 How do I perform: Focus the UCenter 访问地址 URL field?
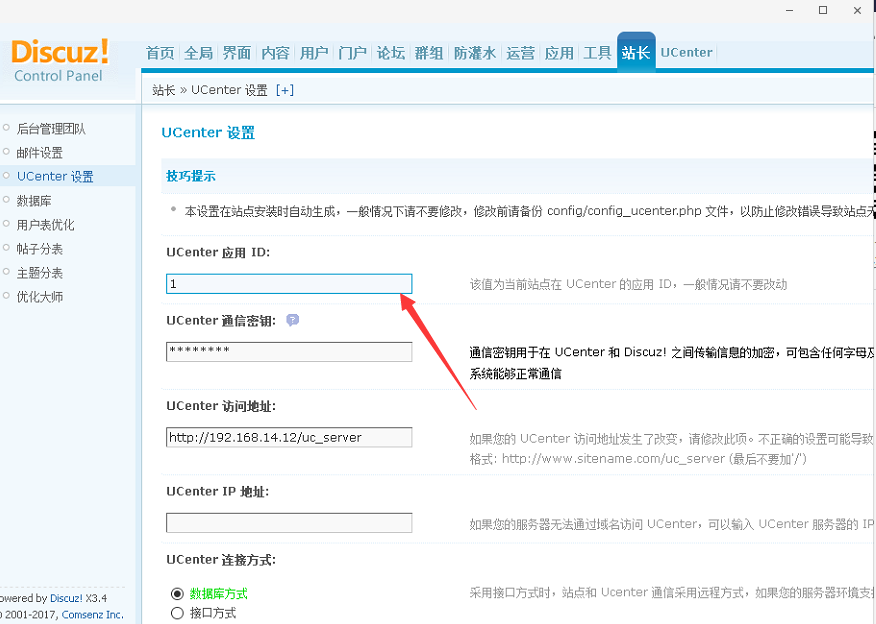tap(288, 438)
